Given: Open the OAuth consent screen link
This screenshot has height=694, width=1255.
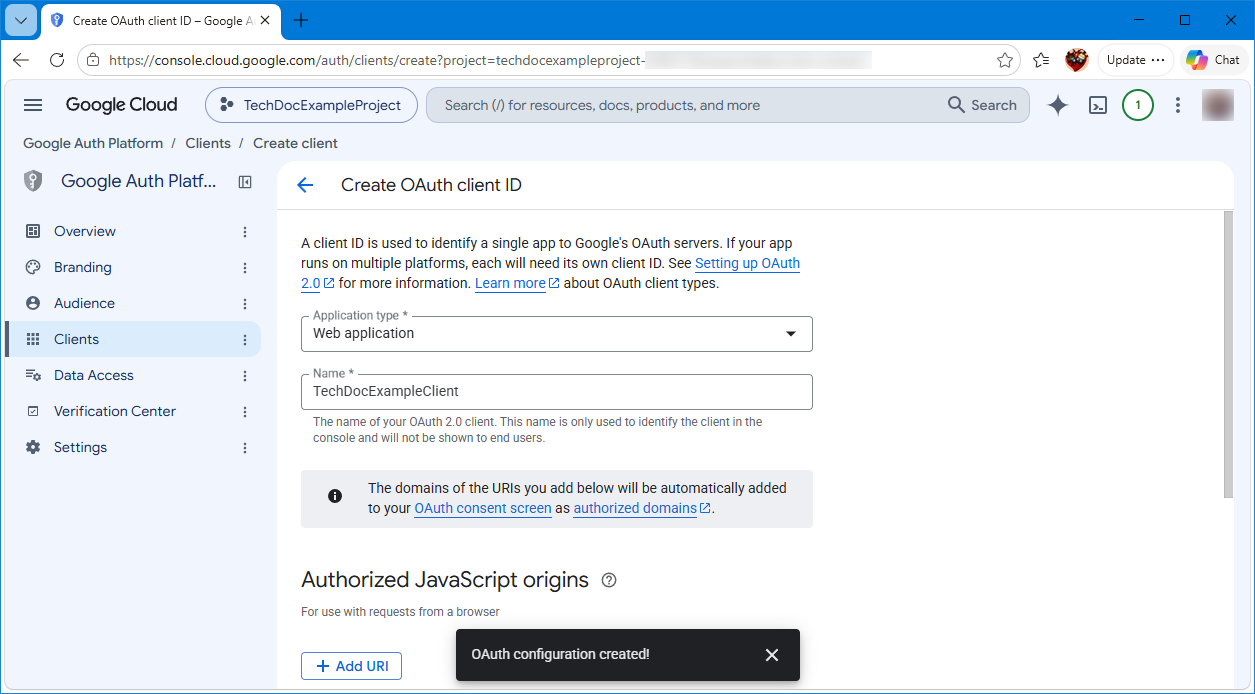Looking at the screenshot, I should pyautogui.click(x=483, y=508).
